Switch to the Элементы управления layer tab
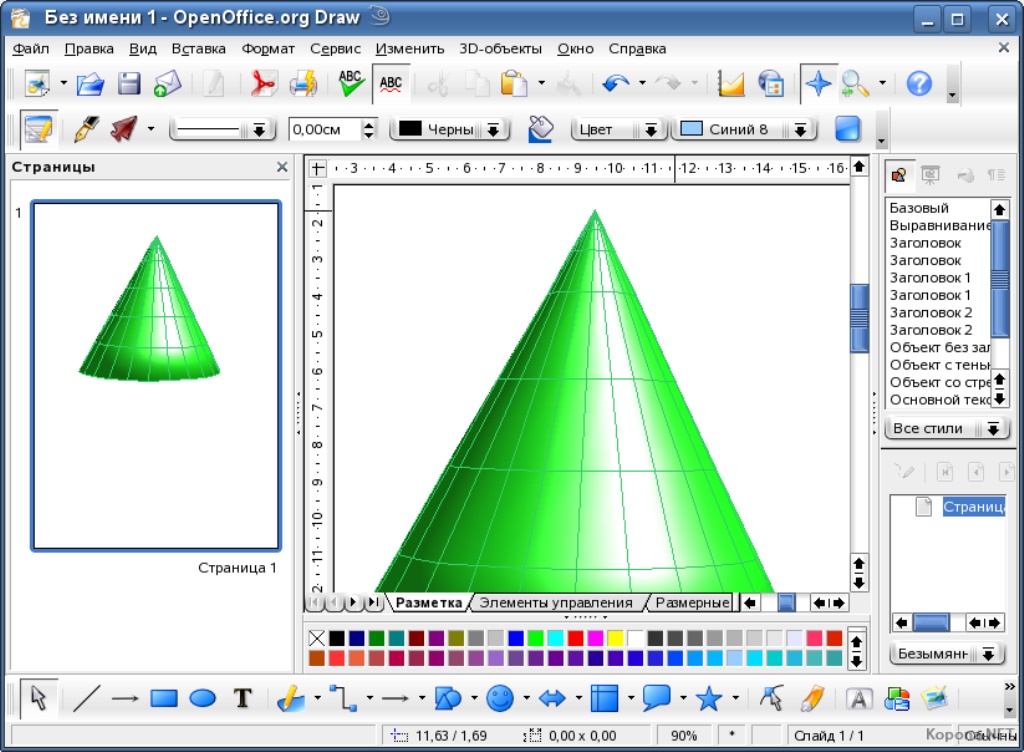The width and height of the screenshot is (1024, 752). pyautogui.click(x=556, y=603)
